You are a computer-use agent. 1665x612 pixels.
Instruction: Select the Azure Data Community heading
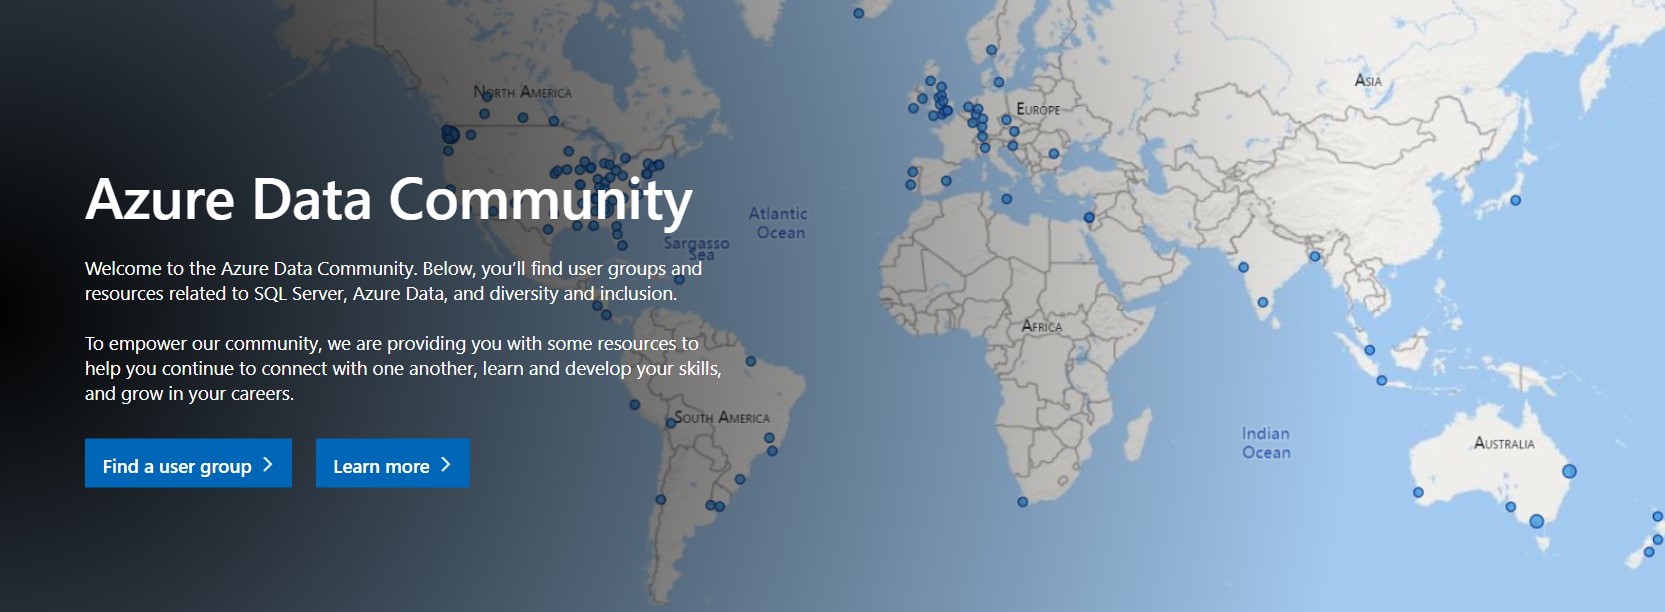pyautogui.click(x=389, y=200)
